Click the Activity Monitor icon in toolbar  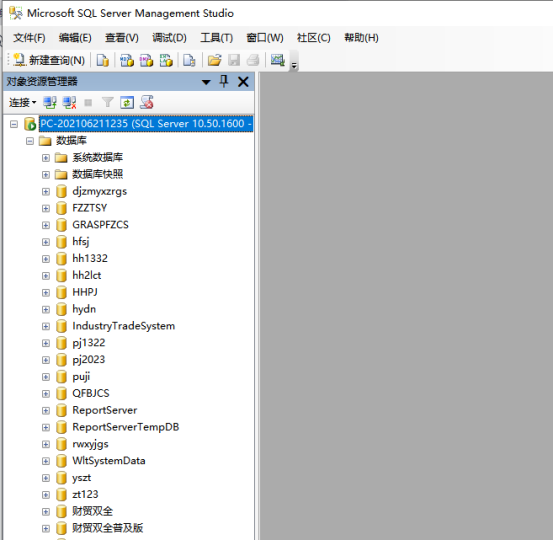coord(278,60)
